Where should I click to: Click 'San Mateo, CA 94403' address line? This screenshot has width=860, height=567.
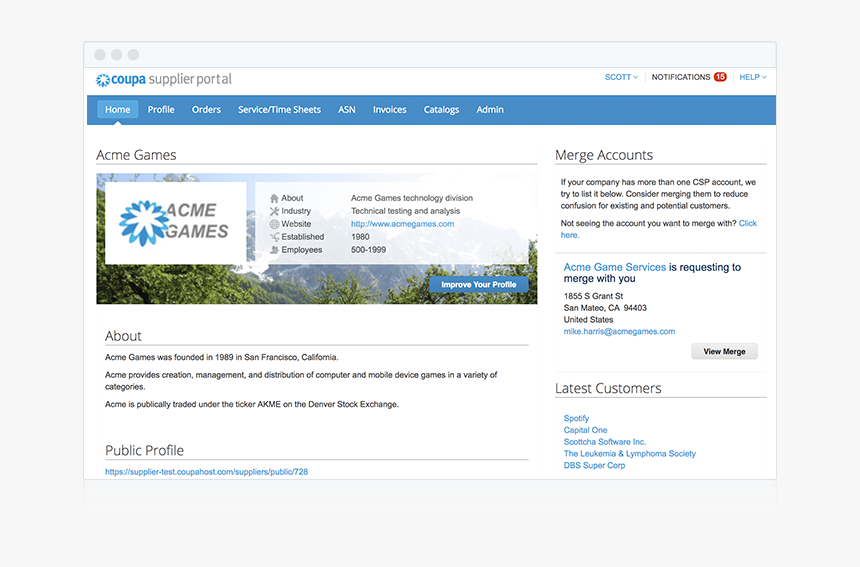pos(605,308)
